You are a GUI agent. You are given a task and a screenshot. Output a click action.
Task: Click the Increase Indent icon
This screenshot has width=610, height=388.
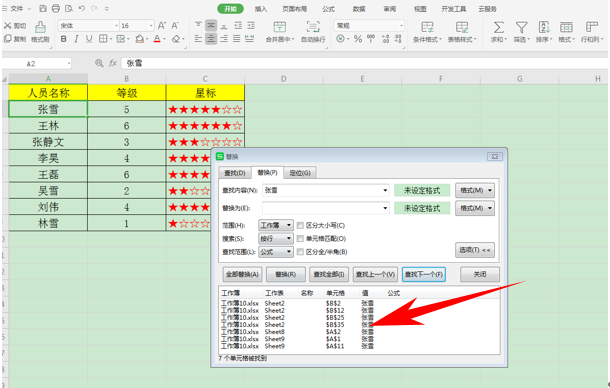pyautogui.click(x=251, y=26)
